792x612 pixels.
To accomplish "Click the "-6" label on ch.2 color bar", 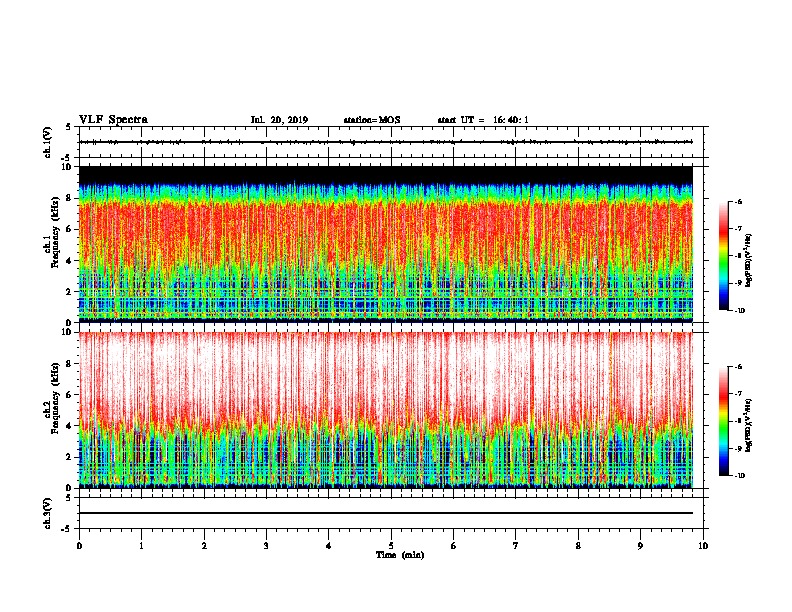I will 738,367.
